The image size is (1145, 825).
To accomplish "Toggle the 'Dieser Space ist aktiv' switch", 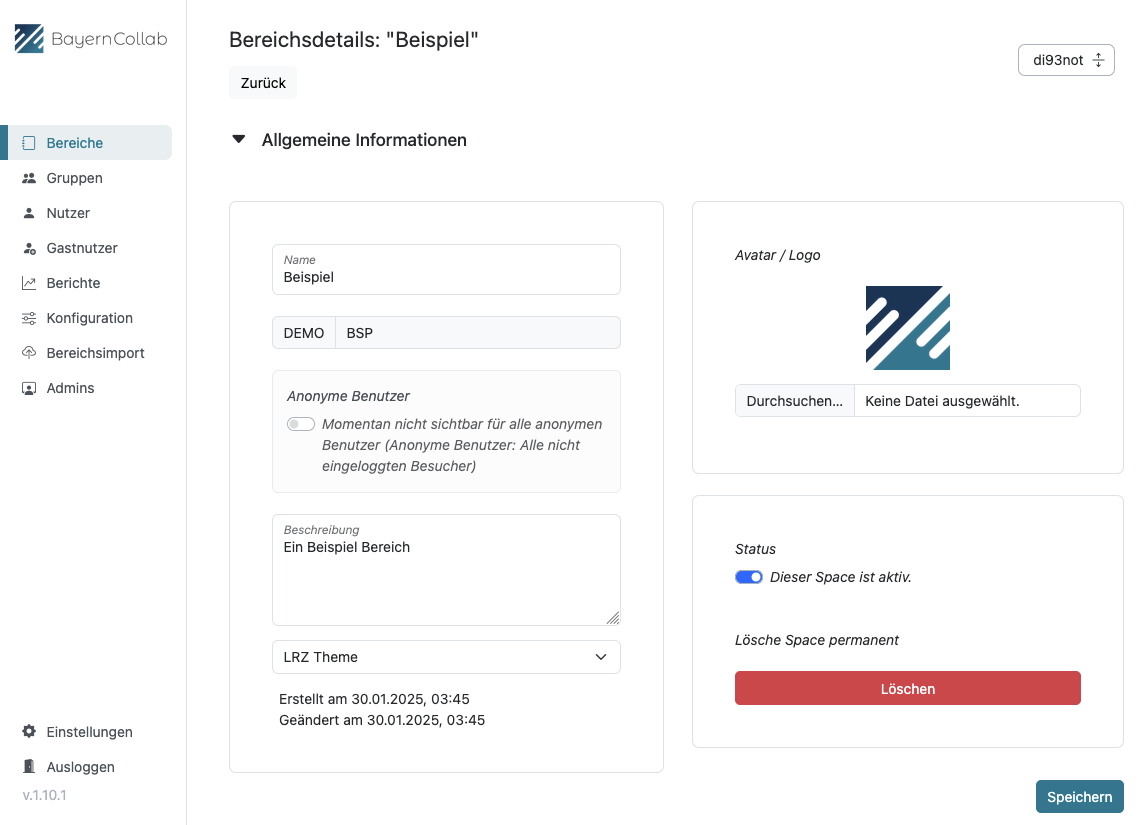I will [x=749, y=577].
